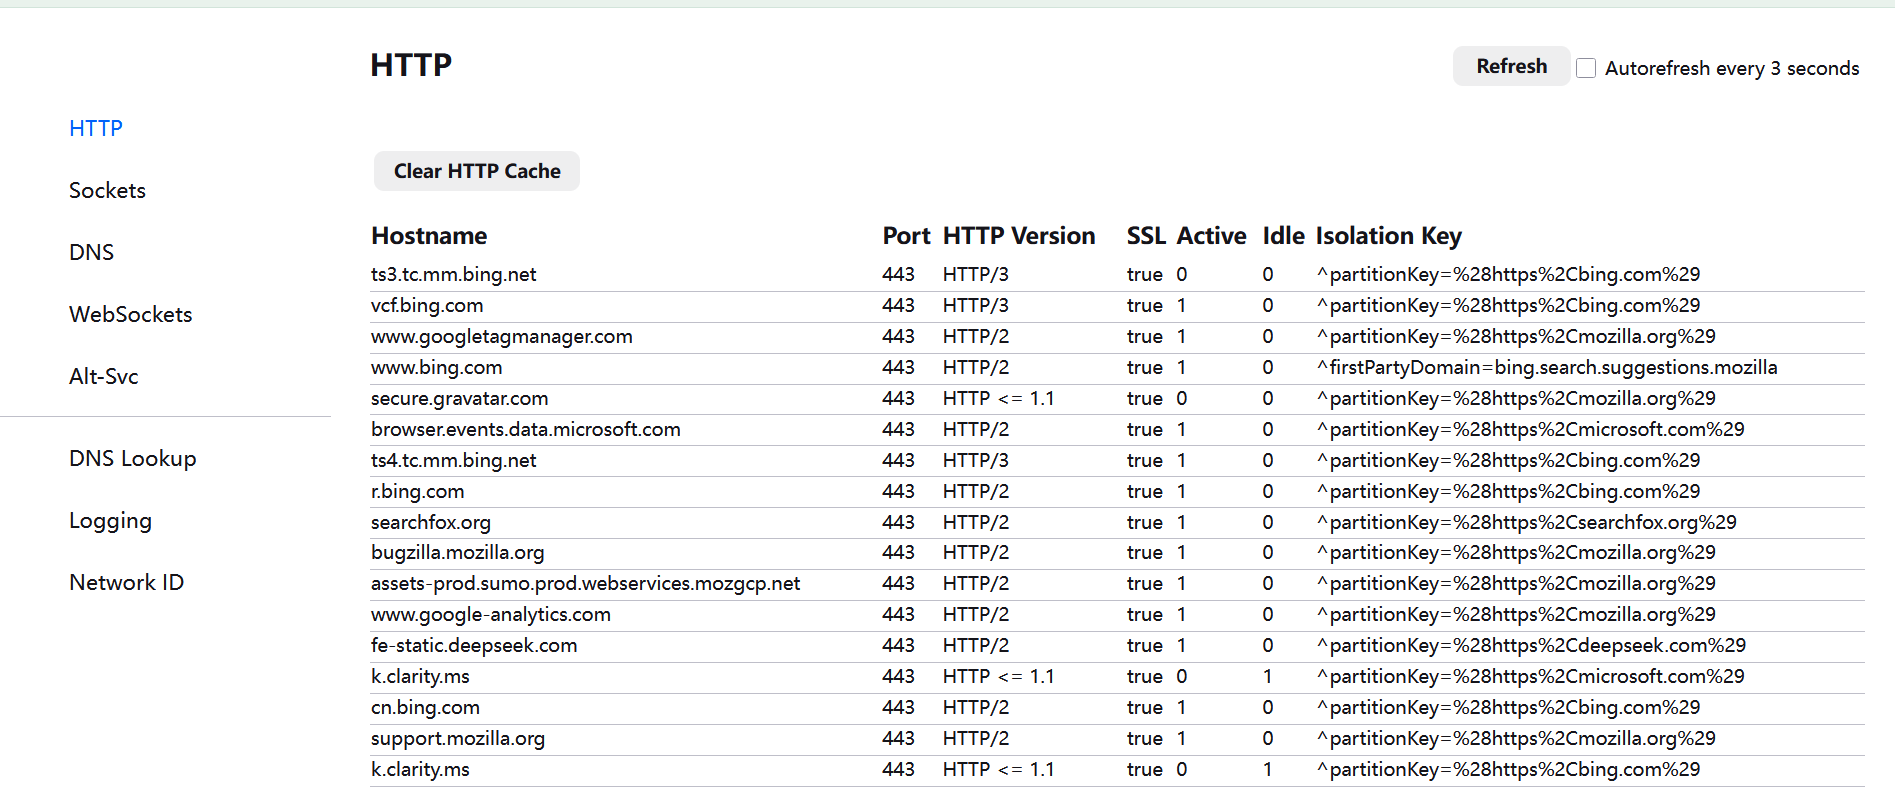
Task: Select the support.mozilla.org hostname
Action: click(457, 738)
